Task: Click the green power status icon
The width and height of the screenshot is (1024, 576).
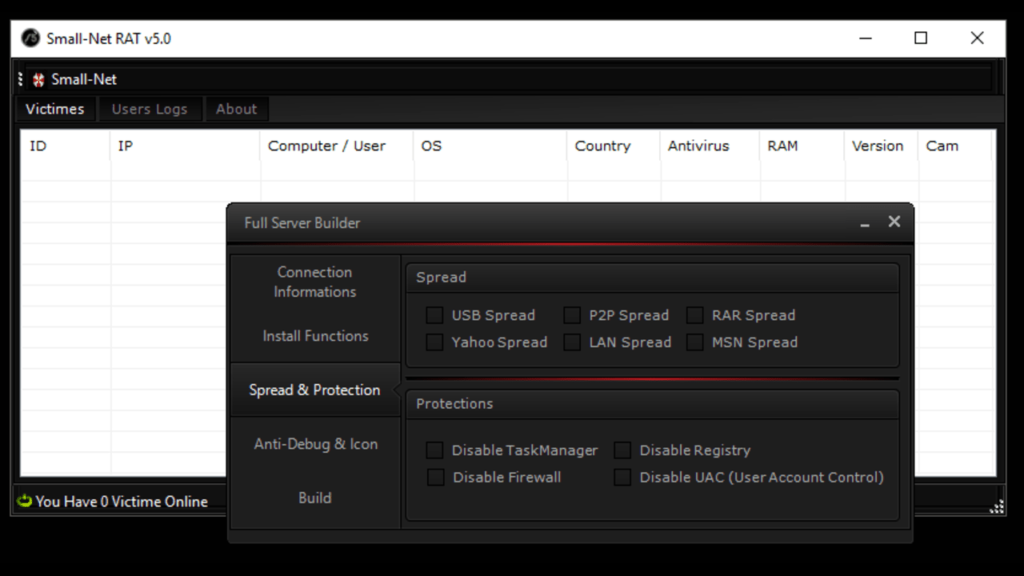Action: 25,501
